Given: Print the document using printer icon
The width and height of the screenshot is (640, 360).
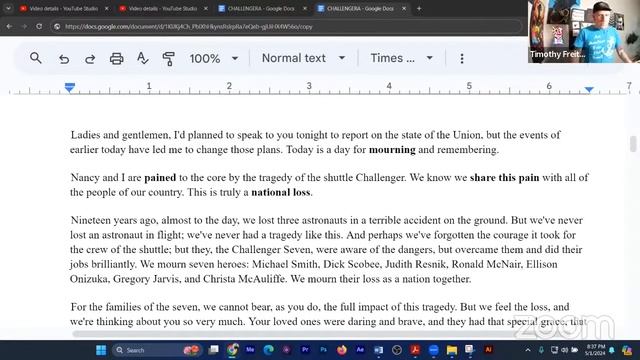Looking at the screenshot, I should click(x=116, y=59).
